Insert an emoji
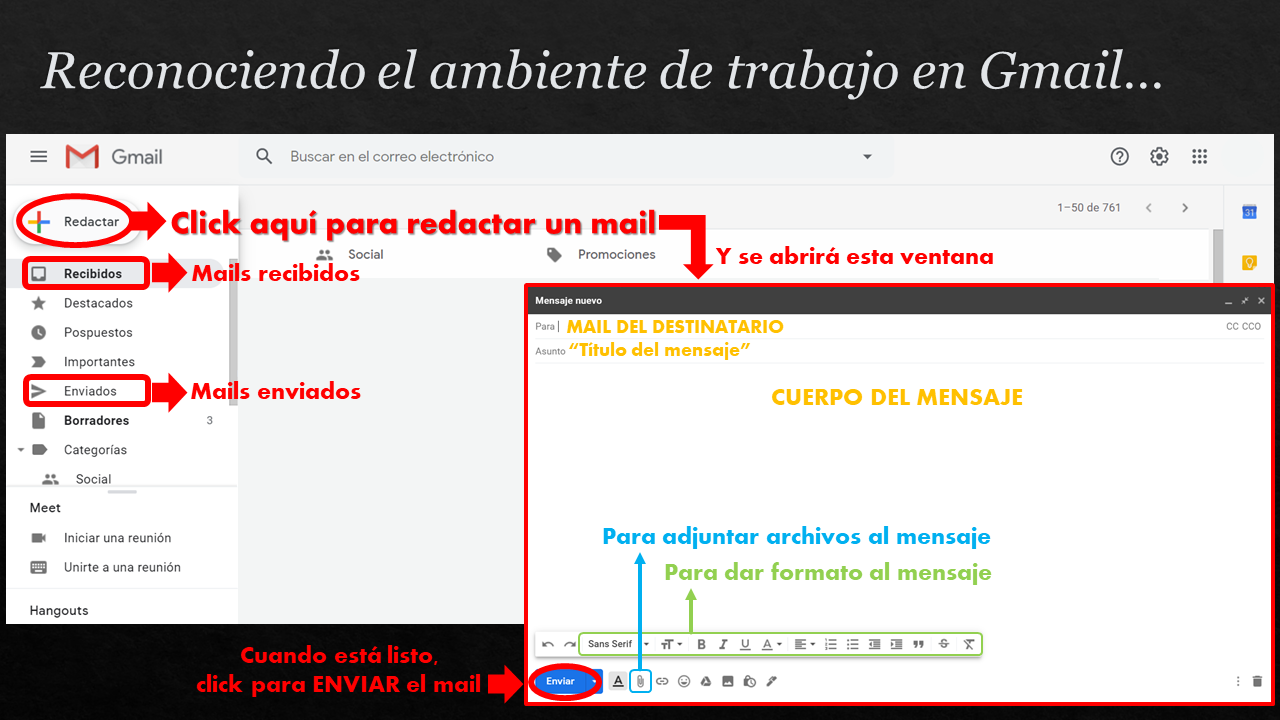Viewport: 1280px width, 720px height. click(684, 681)
